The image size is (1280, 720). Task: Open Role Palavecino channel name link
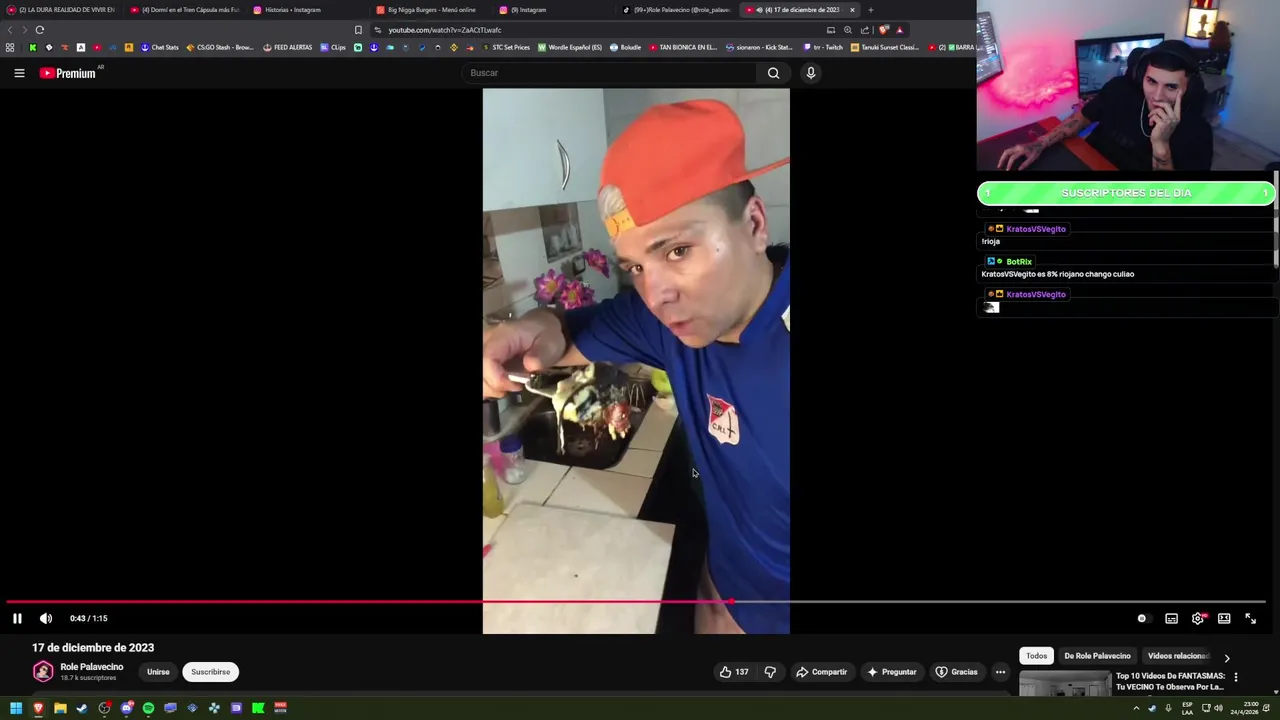pos(91,667)
